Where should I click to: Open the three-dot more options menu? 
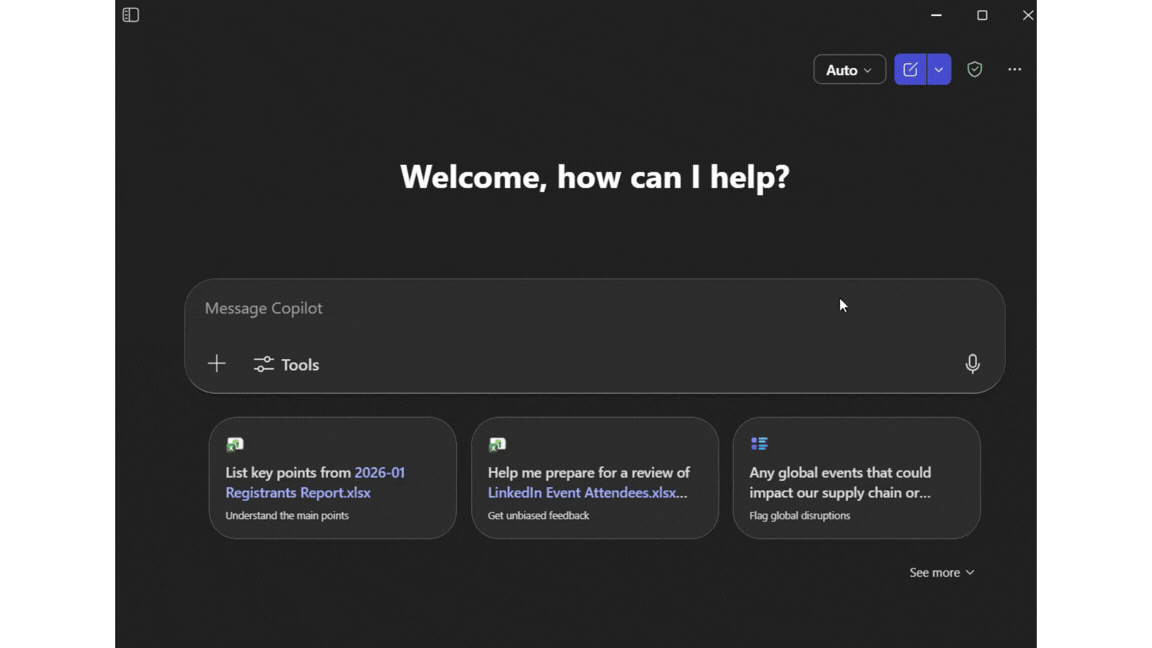pos(1015,70)
